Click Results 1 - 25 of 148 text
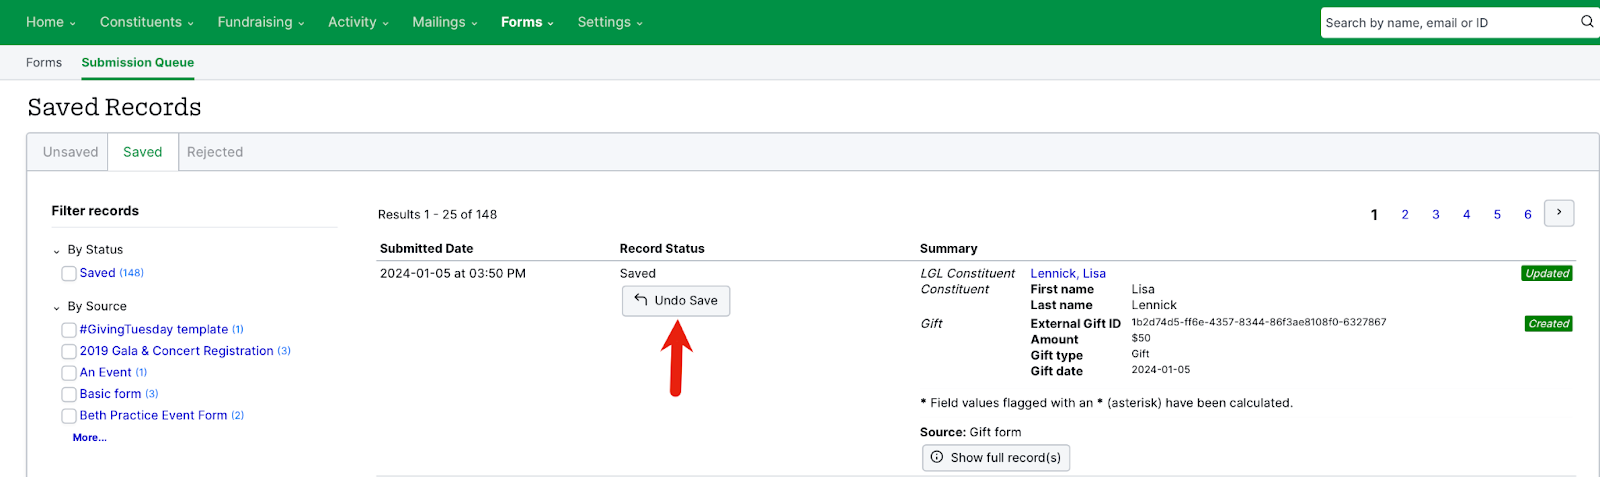 click(x=437, y=214)
